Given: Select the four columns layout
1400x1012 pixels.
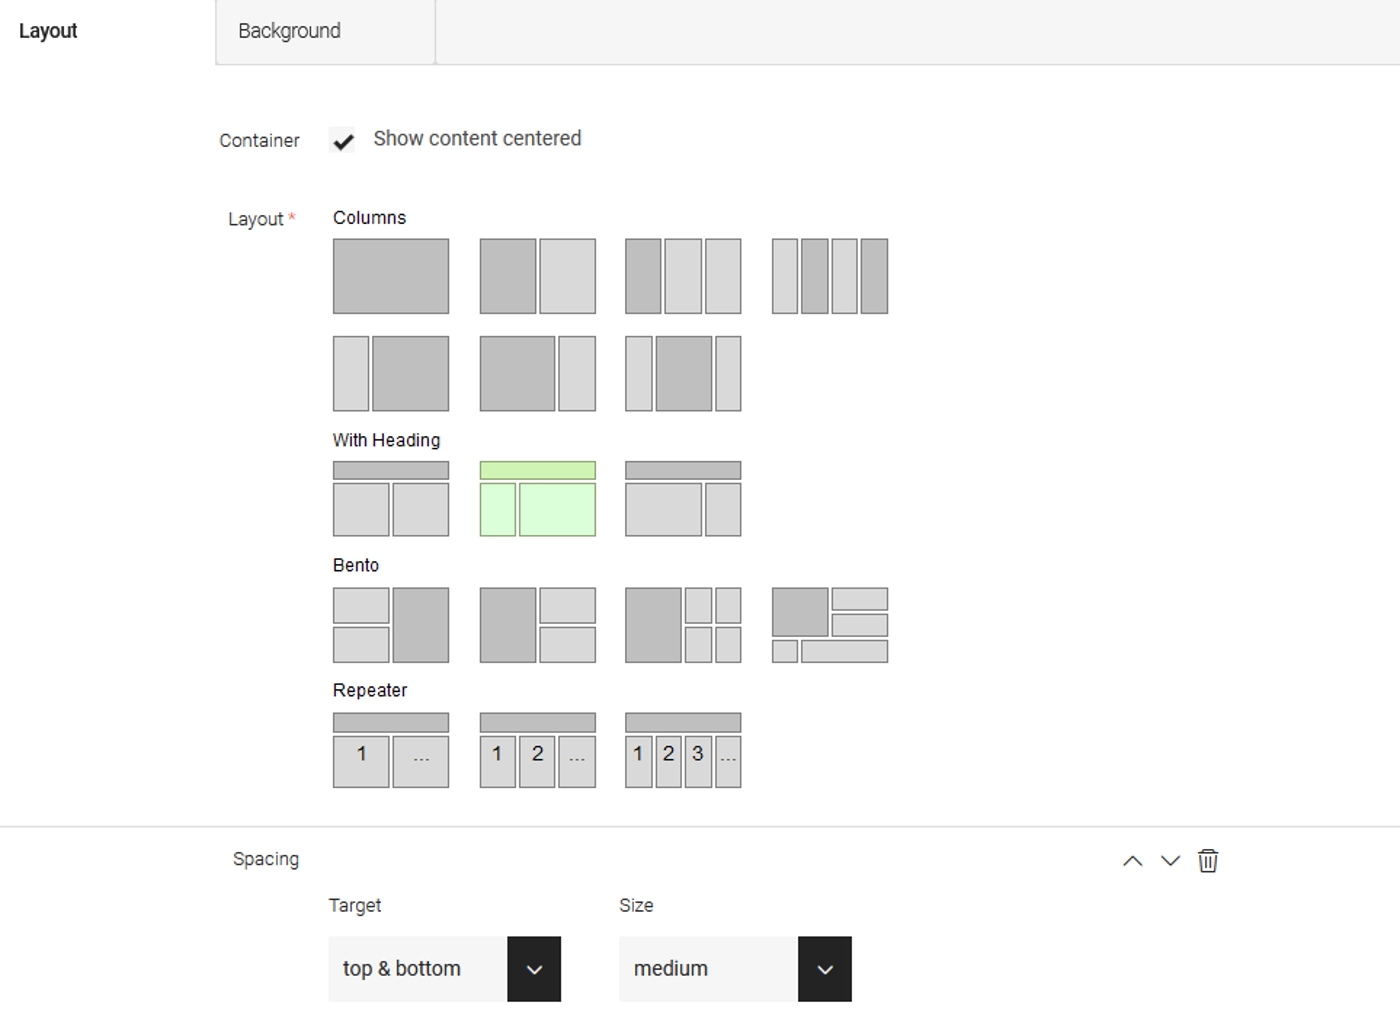Looking at the screenshot, I should tap(829, 276).
